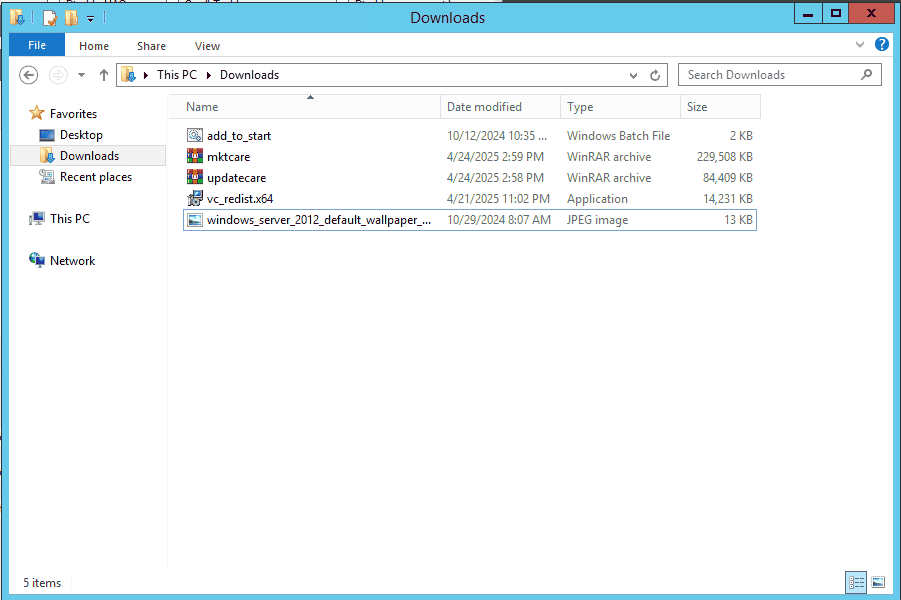Viewport: 901px width, 600px height.
Task: Open Help via the question mark icon
Action: [x=881, y=44]
